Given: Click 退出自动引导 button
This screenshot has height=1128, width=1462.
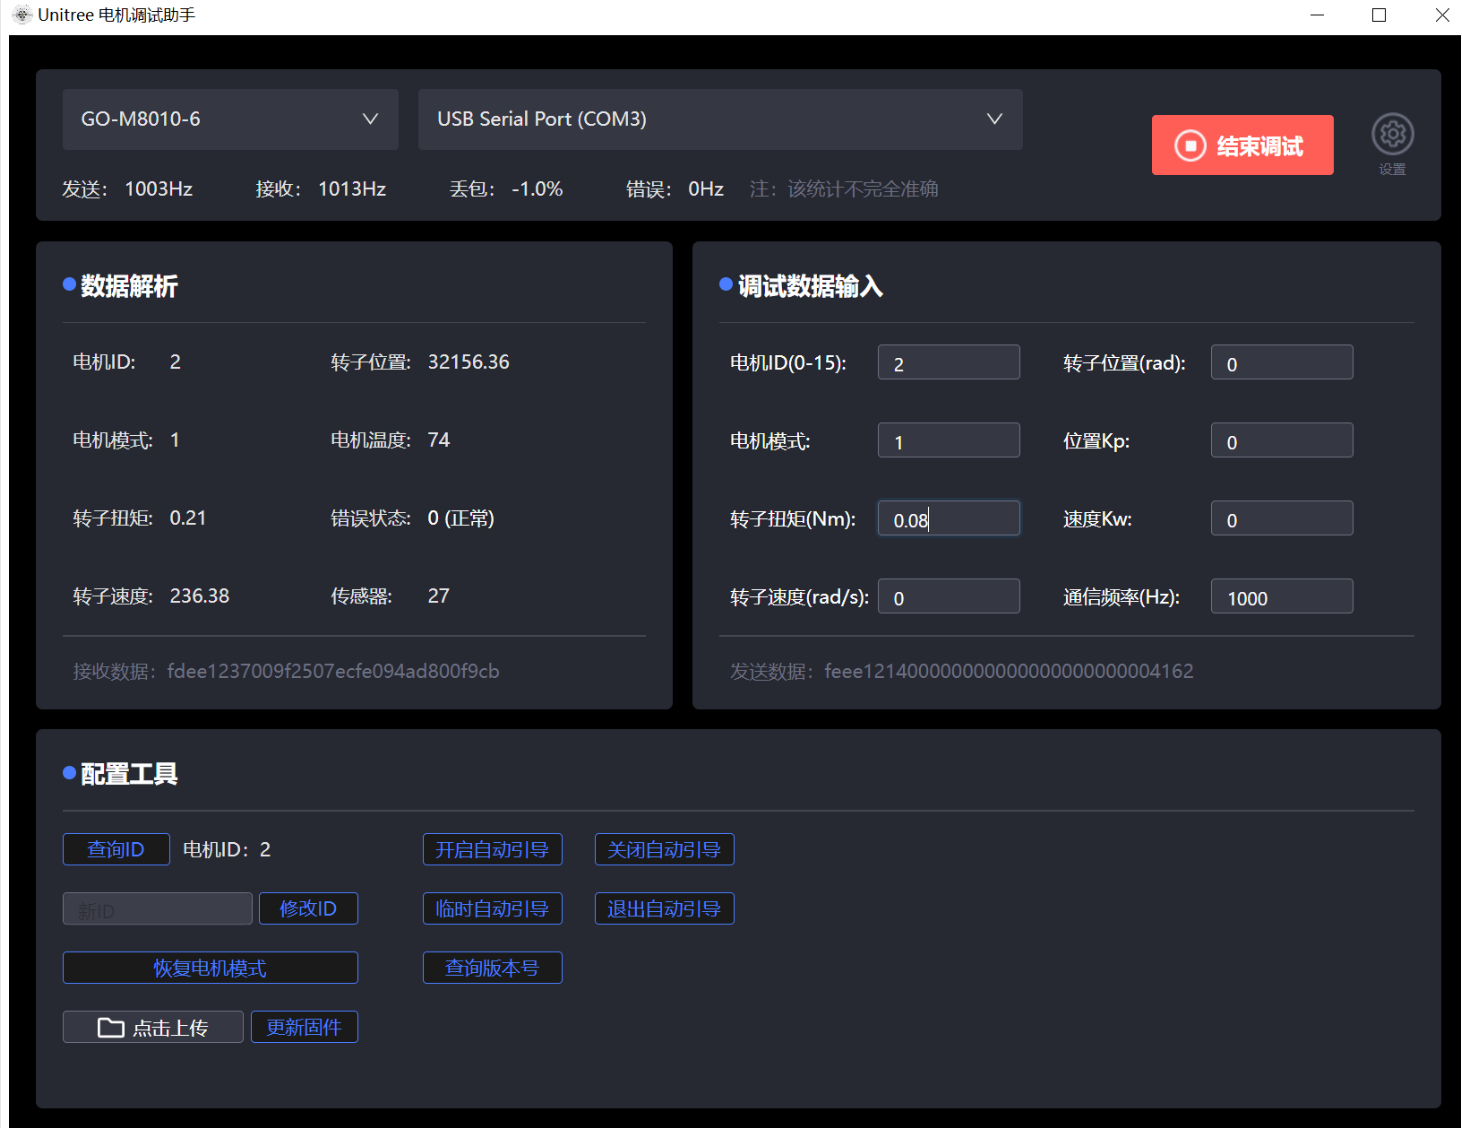Looking at the screenshot, I should 664,909.
